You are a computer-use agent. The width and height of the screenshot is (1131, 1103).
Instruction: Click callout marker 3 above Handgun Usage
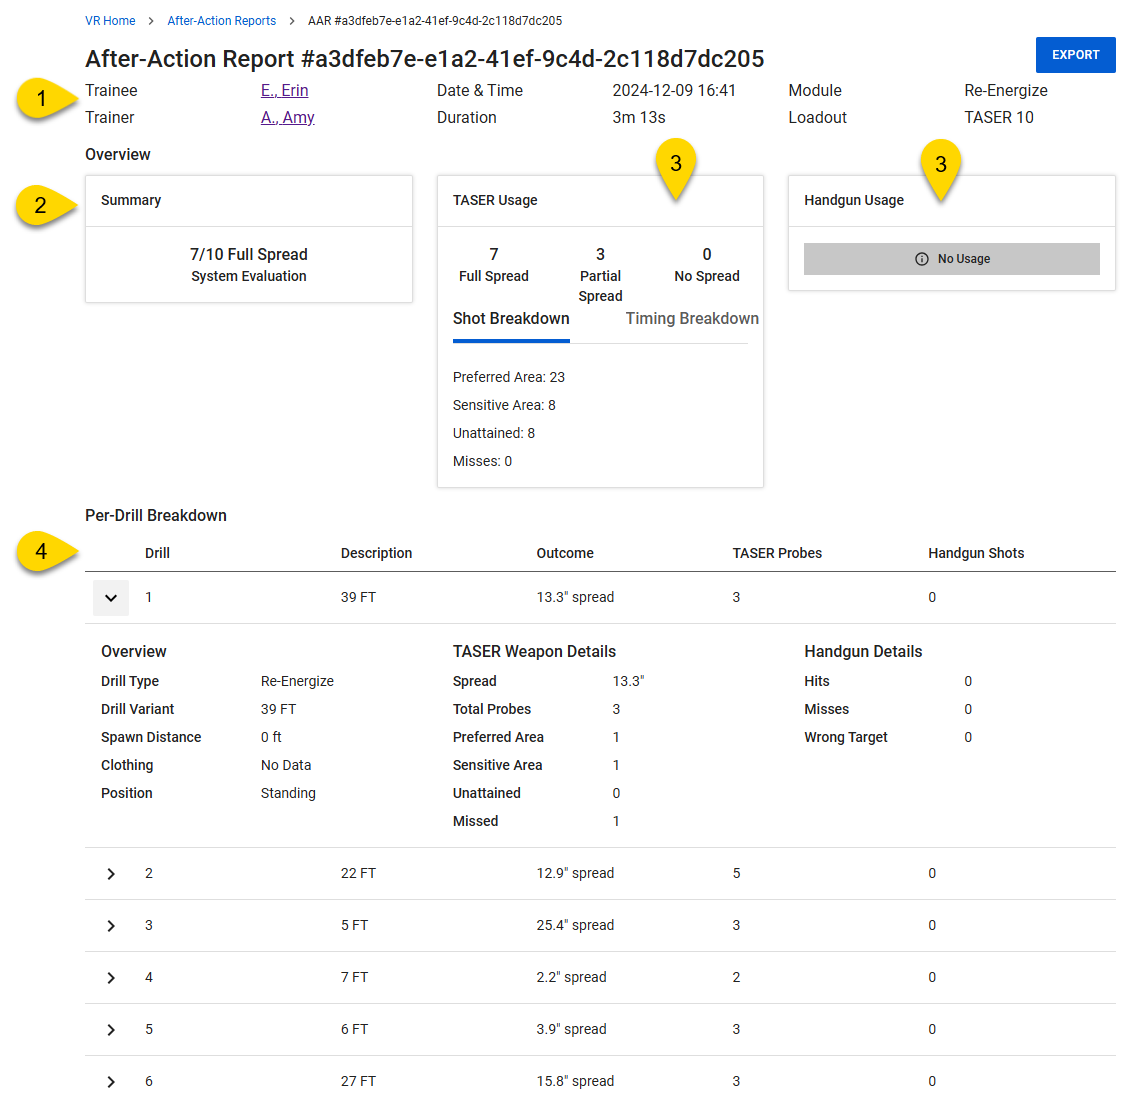point(940,164)
